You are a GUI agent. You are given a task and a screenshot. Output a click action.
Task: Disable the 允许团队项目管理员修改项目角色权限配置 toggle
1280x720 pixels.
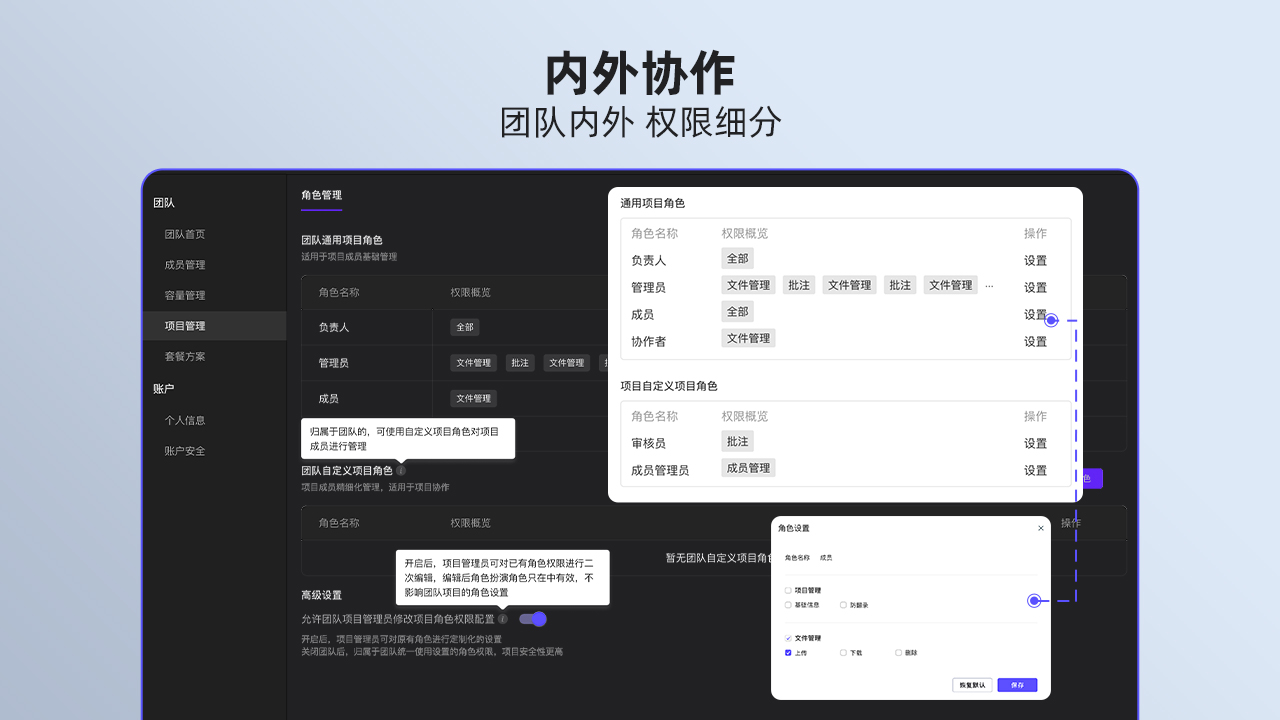tap(534, 619)
